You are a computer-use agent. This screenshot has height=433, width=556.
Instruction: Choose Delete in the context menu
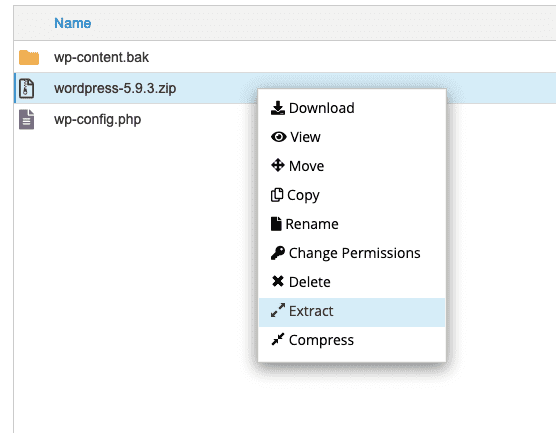pos(352,282)
